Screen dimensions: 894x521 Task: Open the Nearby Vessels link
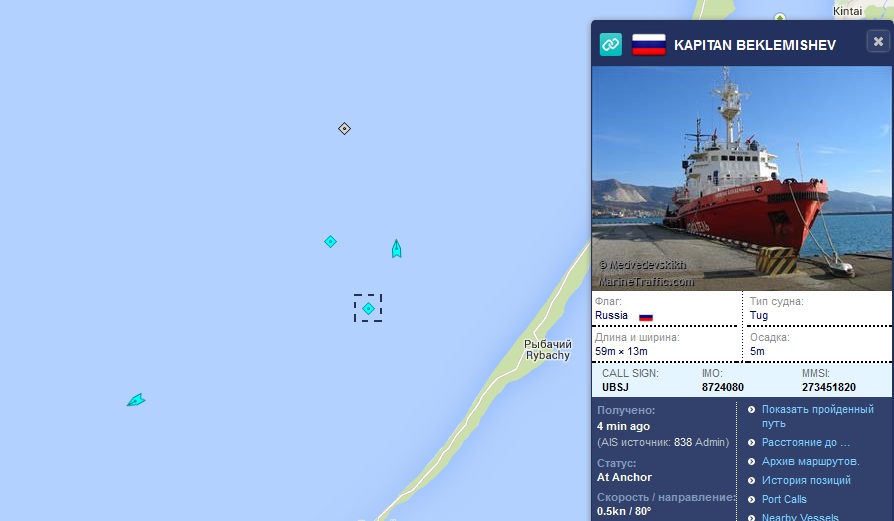[x=800, y=516]
